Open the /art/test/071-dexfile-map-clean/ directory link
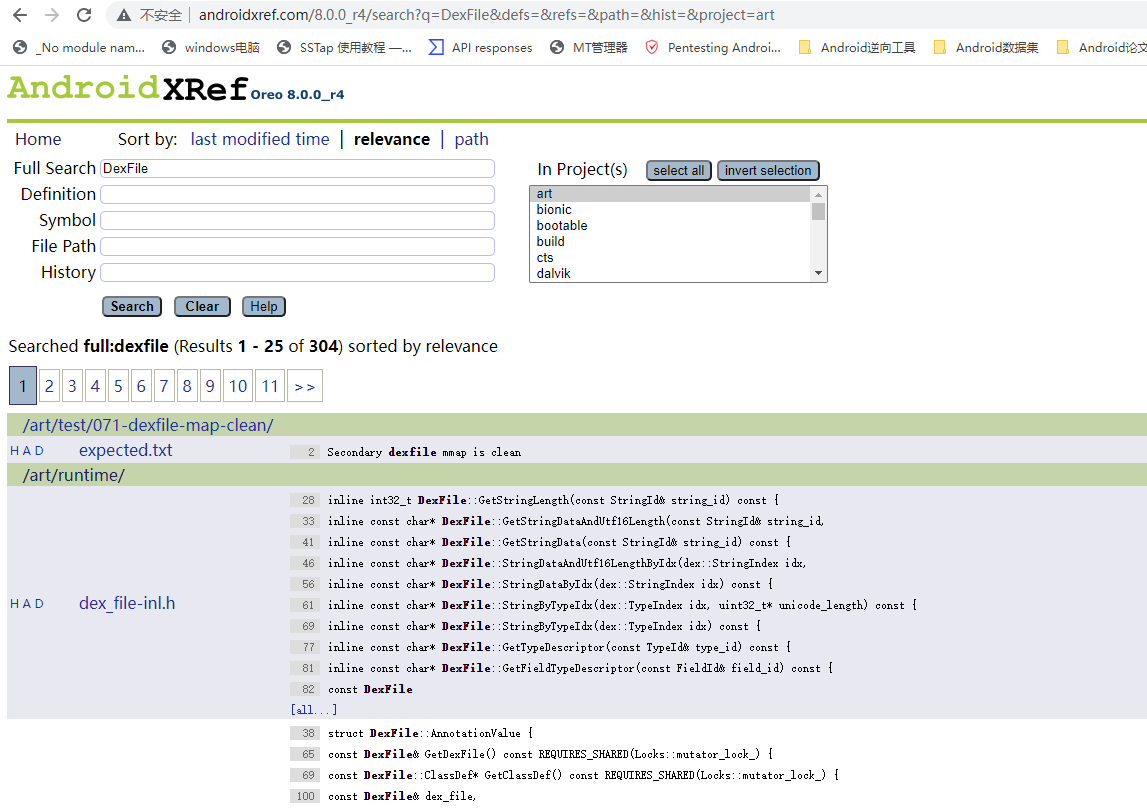1147x810 pixels. (x=148, y=425)
